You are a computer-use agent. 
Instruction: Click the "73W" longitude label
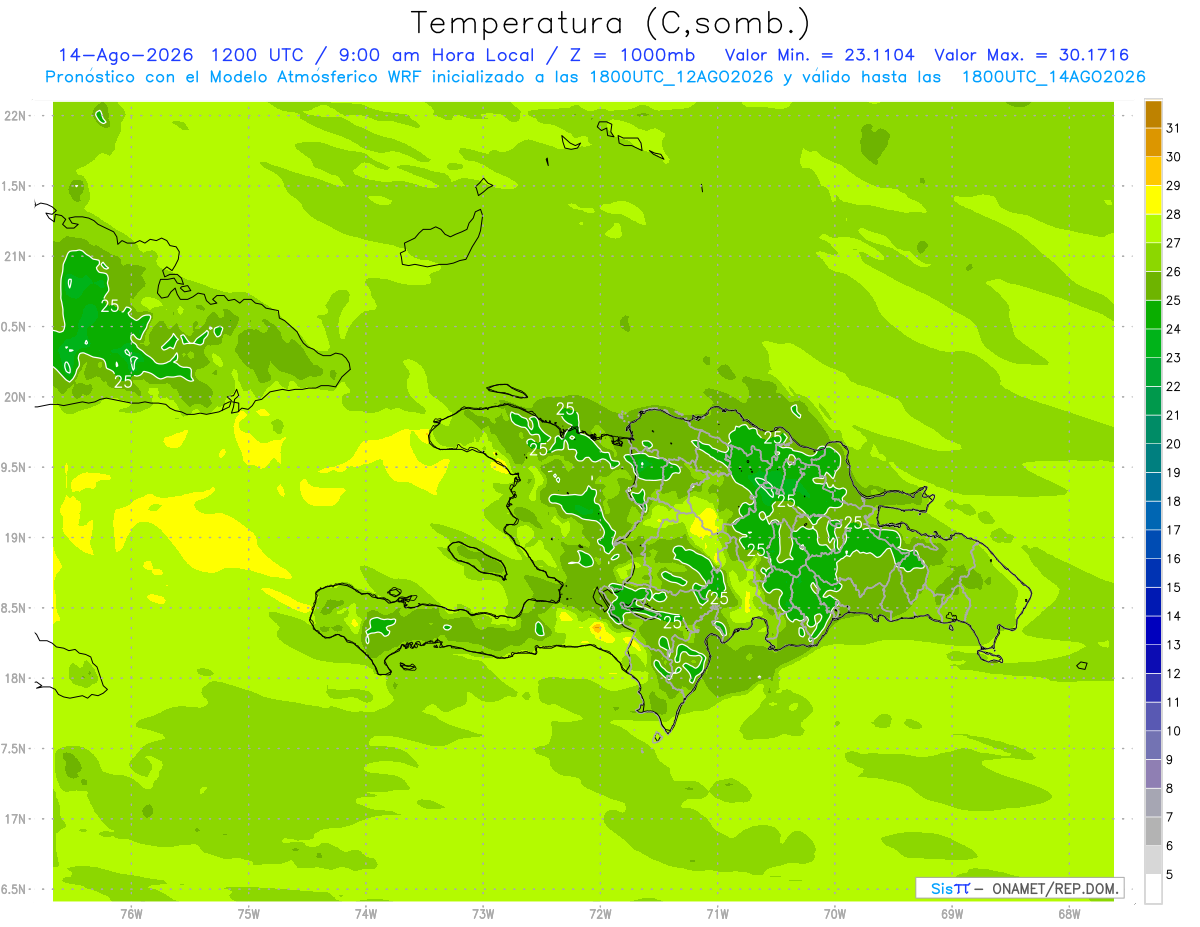coord(483,913)
